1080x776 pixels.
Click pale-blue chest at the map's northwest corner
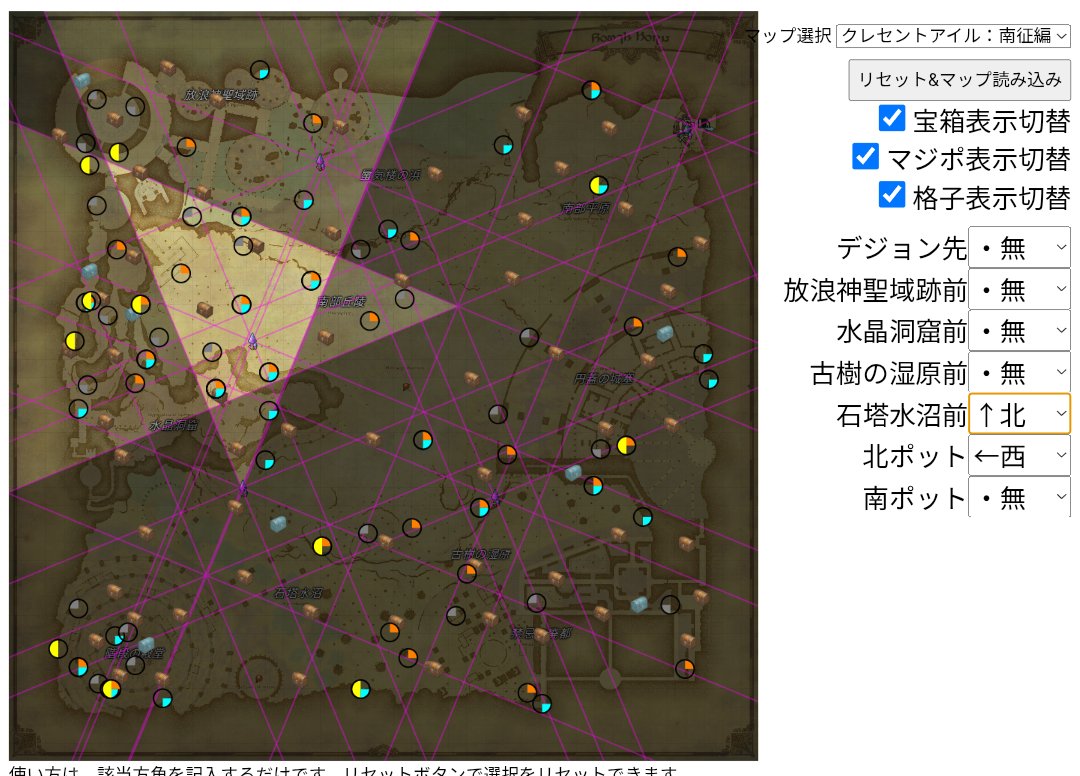coord(82,81)
